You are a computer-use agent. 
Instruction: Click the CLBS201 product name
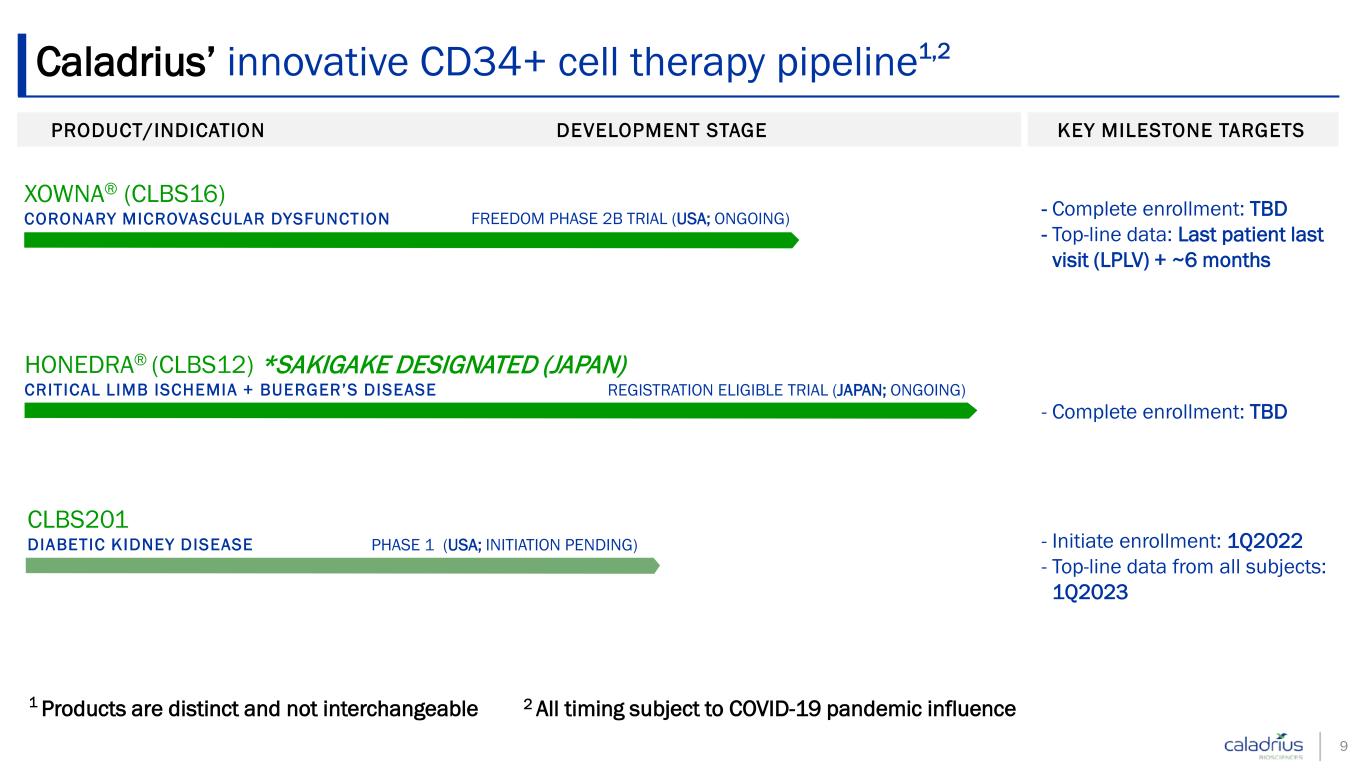tap(79, 519)
